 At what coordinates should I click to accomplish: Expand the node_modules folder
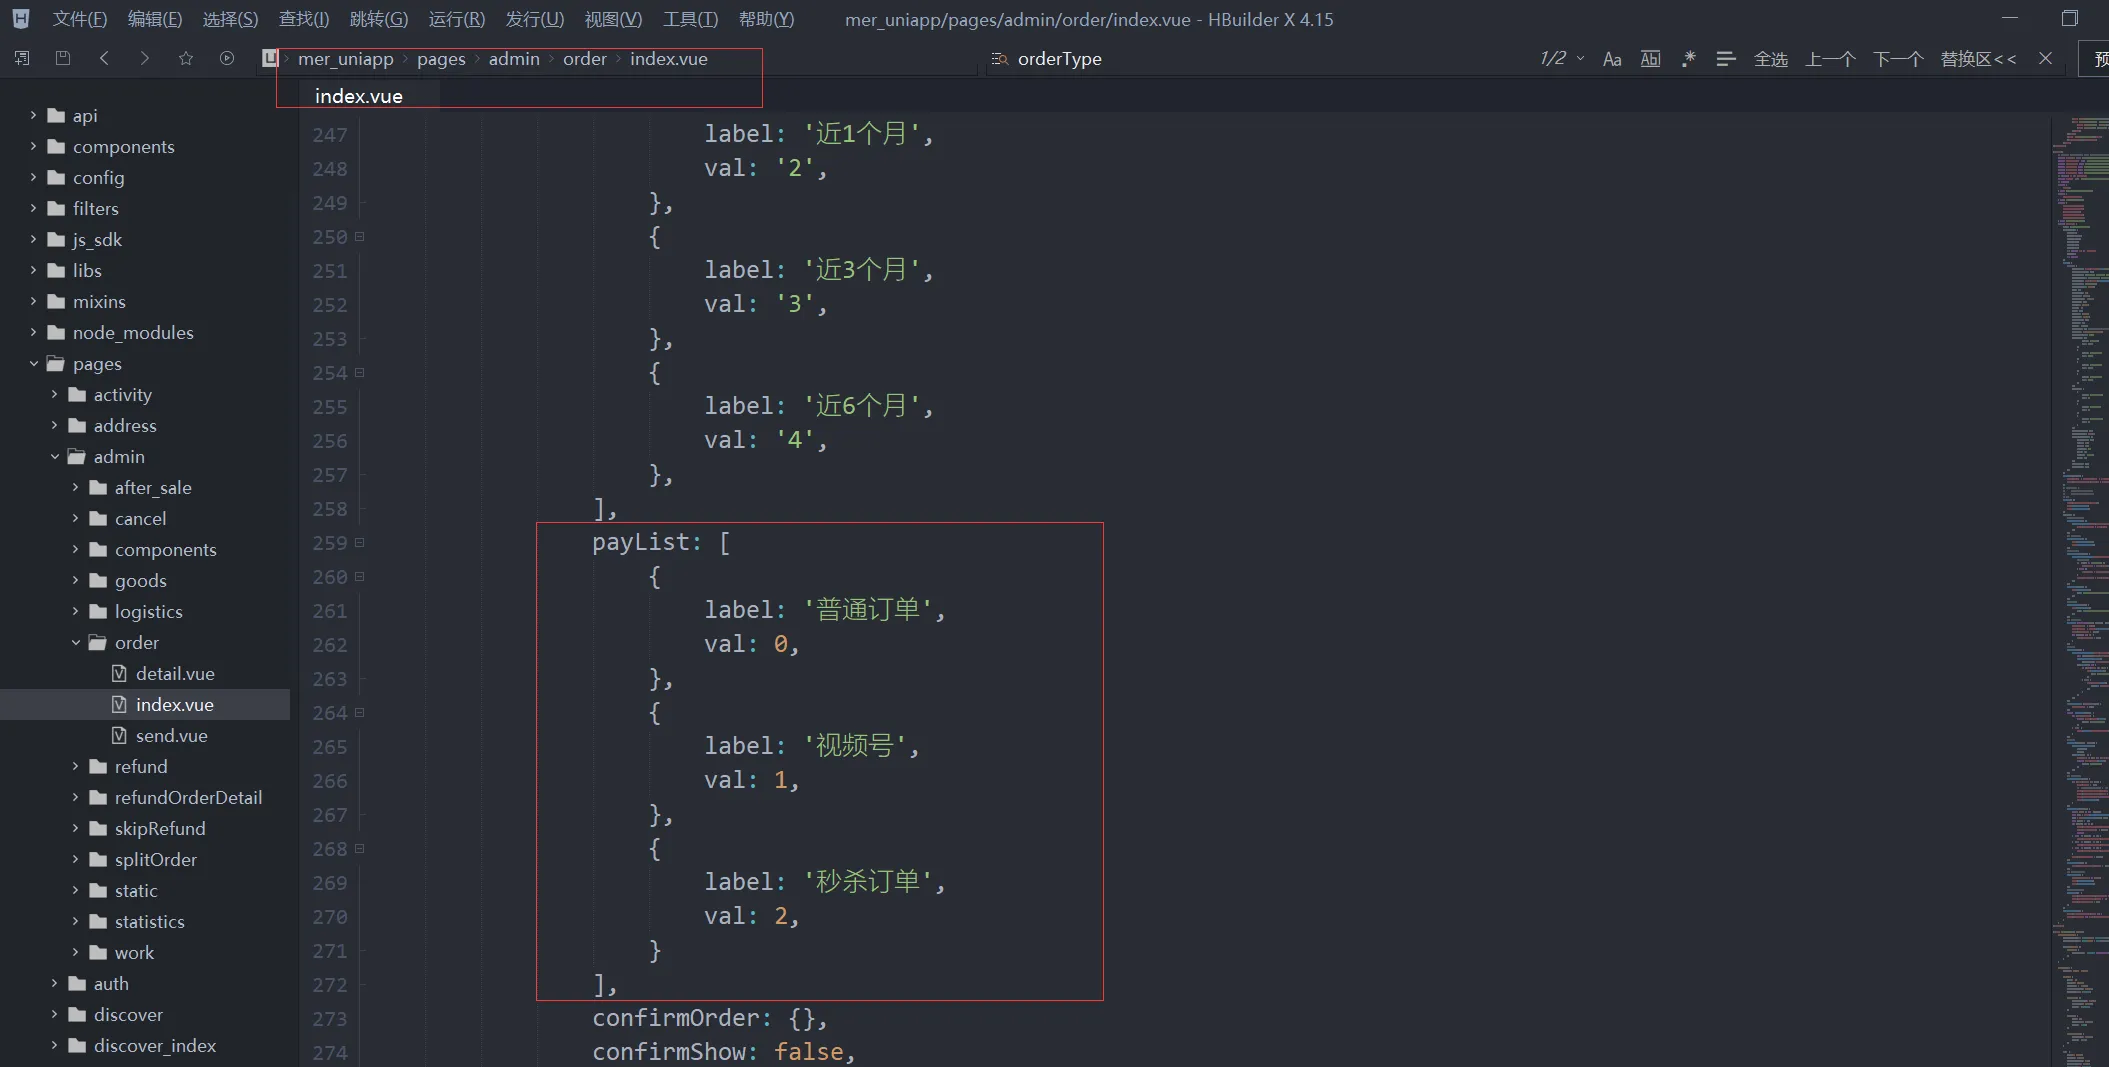click(x=33, y=332)
